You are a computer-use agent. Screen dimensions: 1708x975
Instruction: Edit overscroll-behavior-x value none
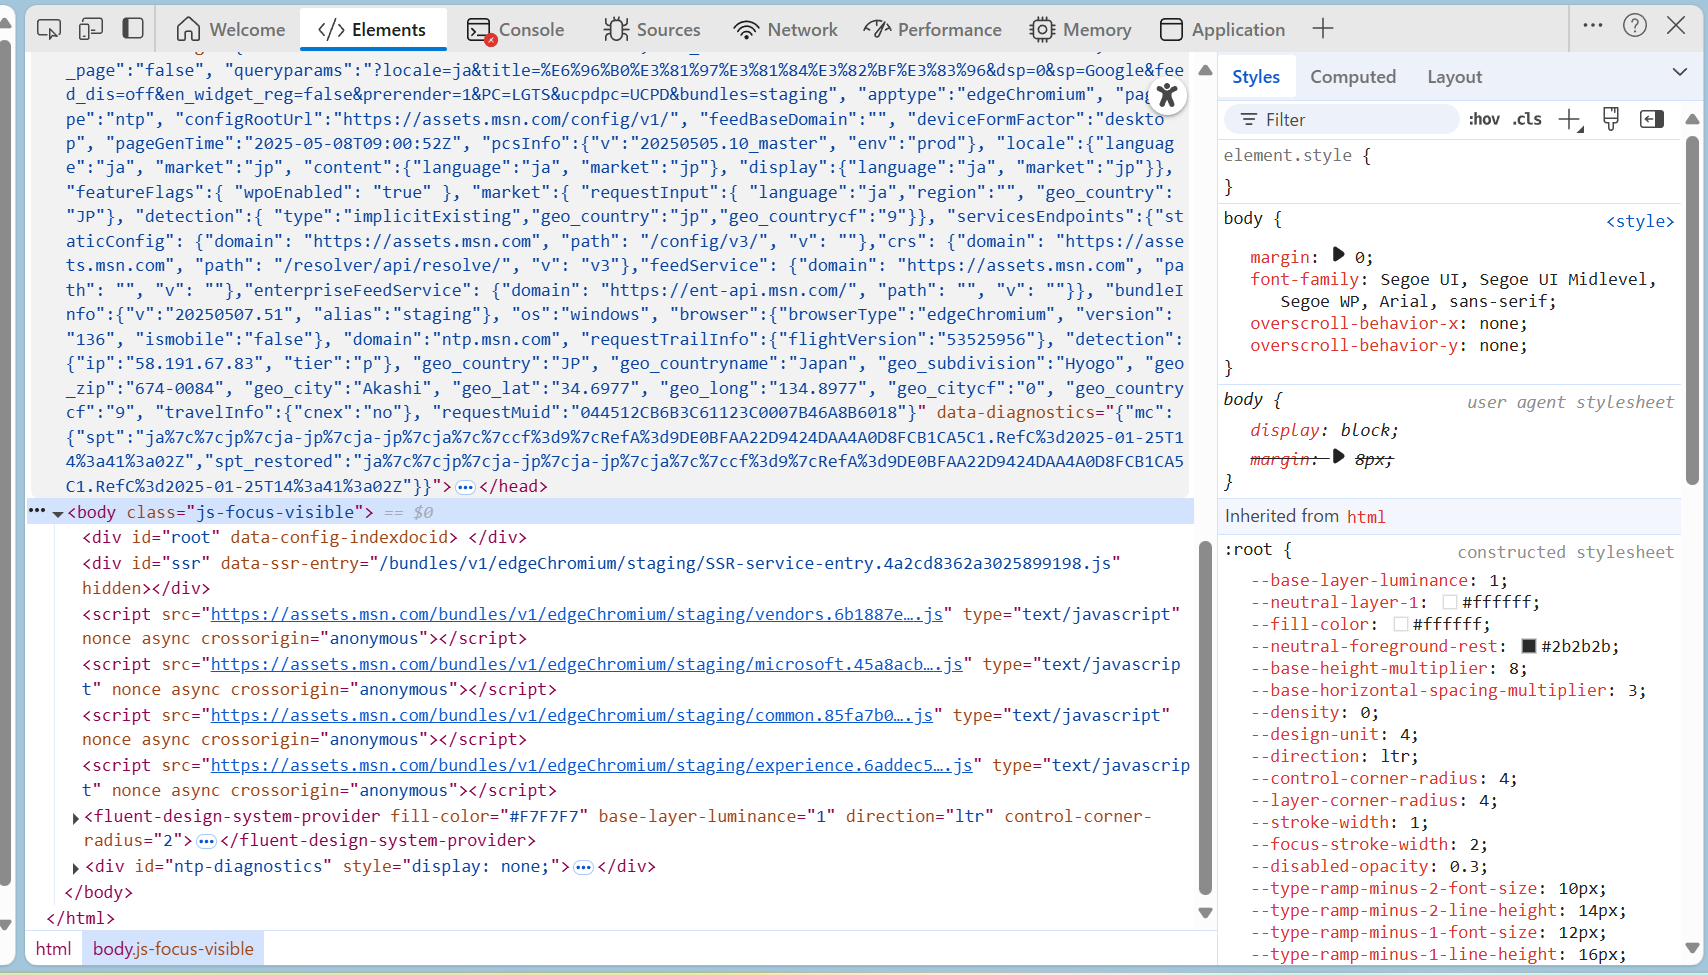point(1499,323)
